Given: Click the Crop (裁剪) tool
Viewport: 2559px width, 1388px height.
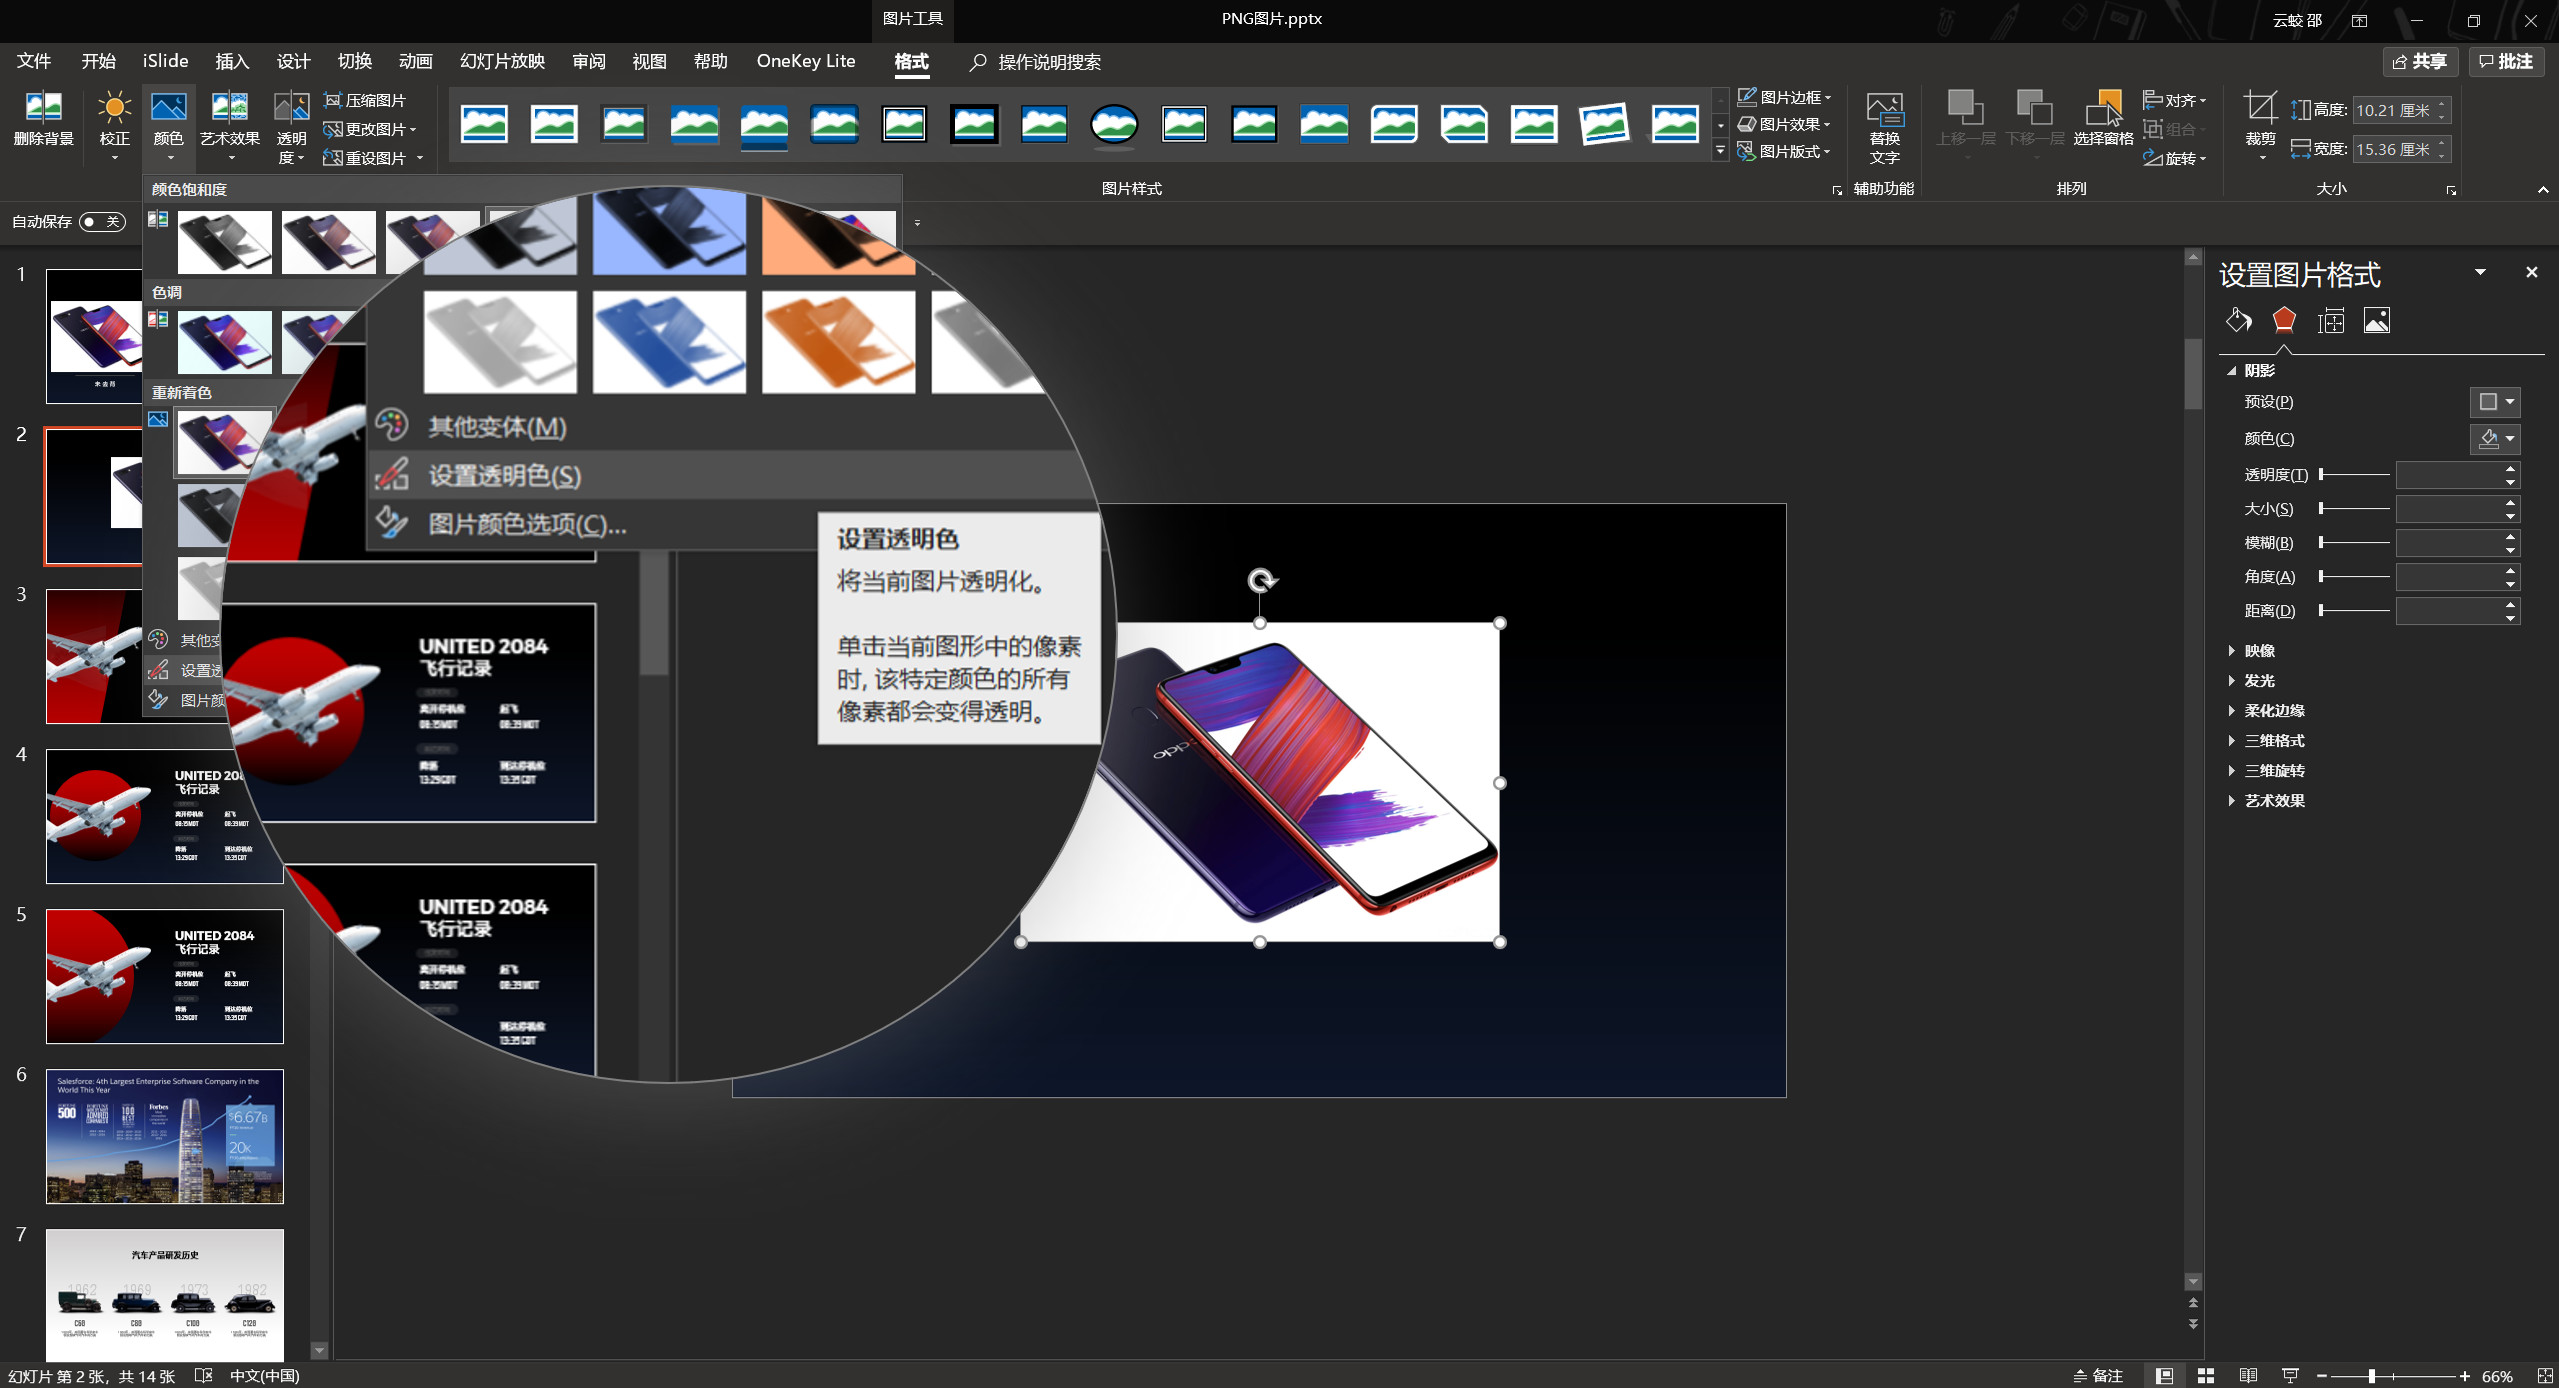Looking at the screenshot, I should pos(2260,125).
